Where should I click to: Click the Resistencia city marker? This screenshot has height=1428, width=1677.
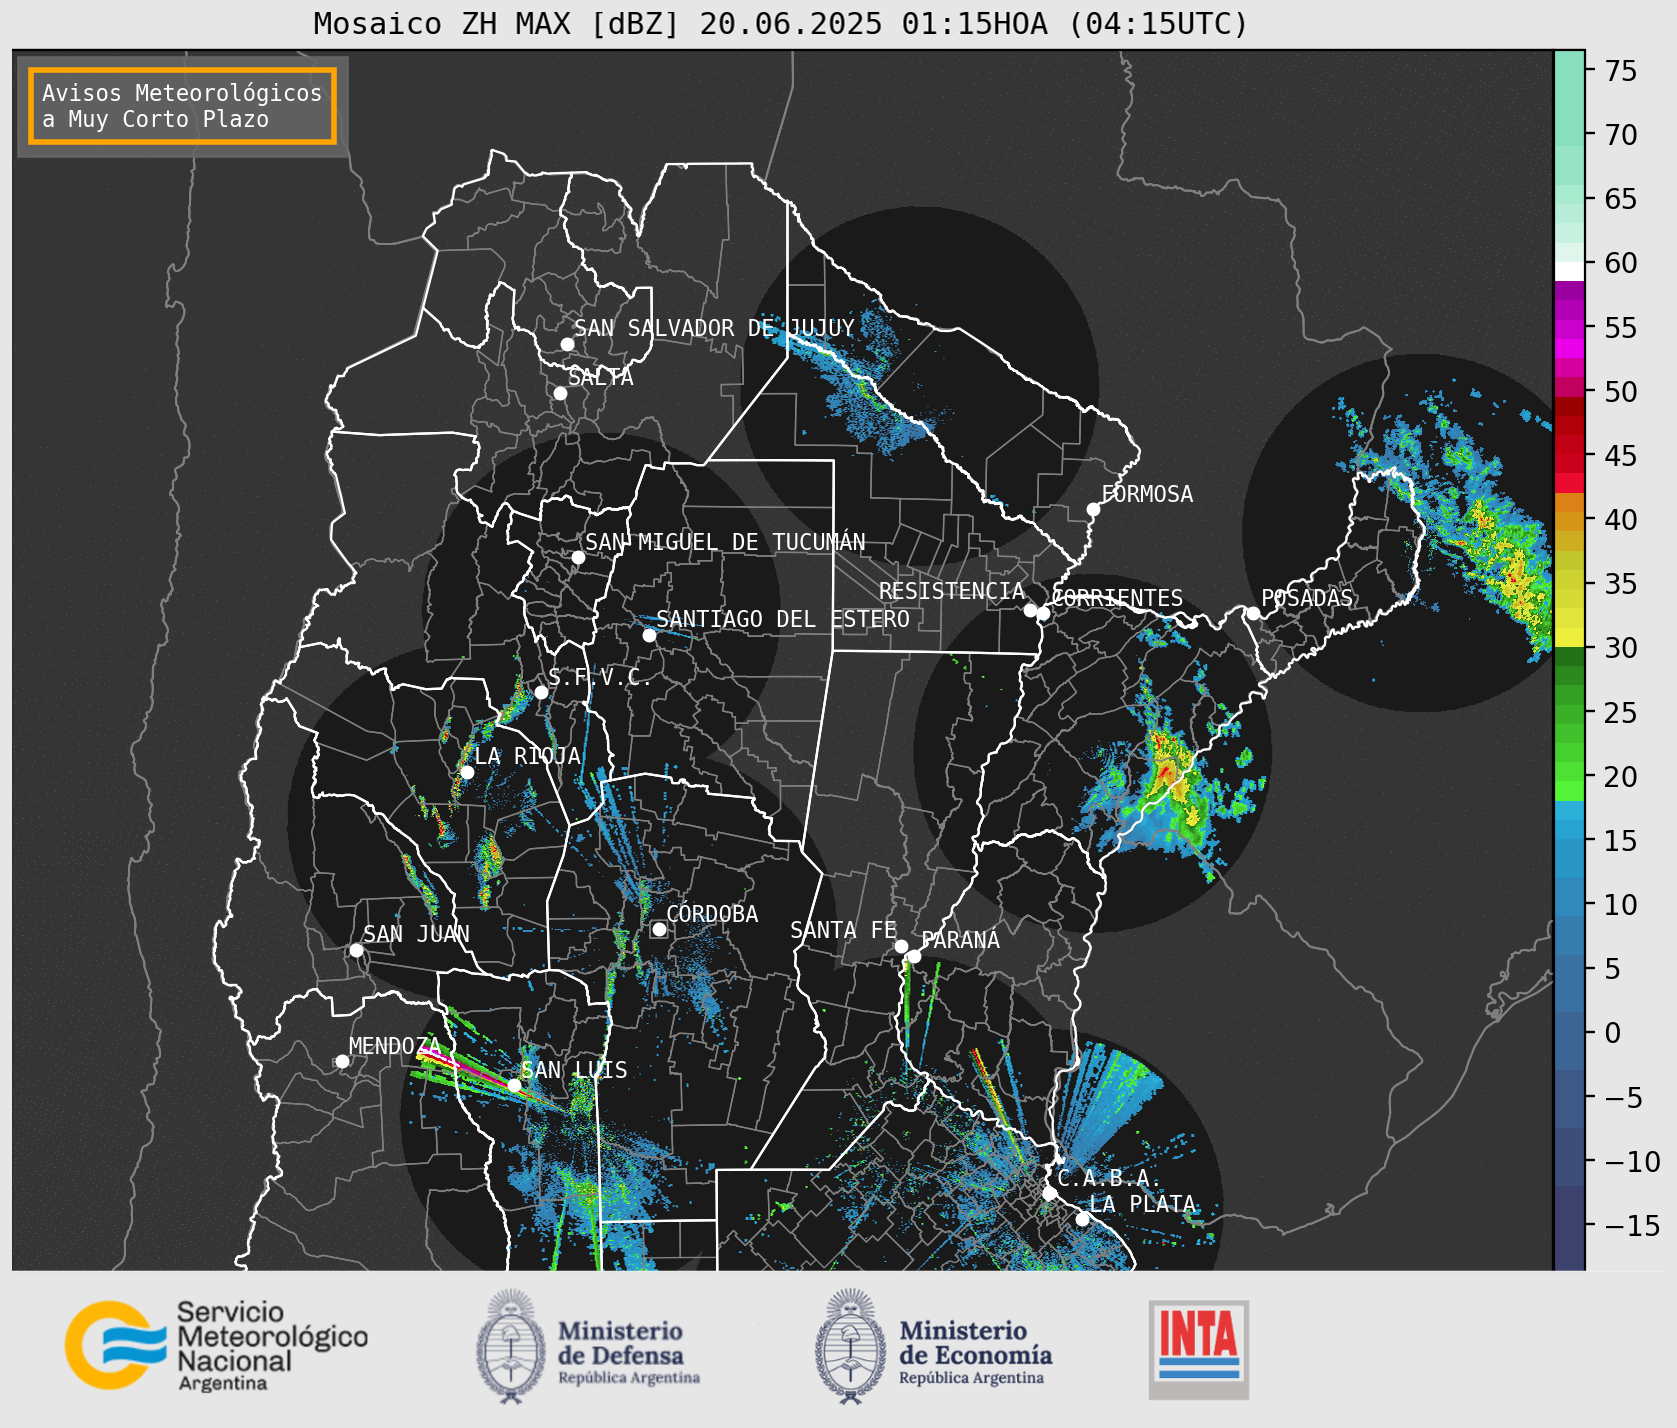(x=1030, y=610)
